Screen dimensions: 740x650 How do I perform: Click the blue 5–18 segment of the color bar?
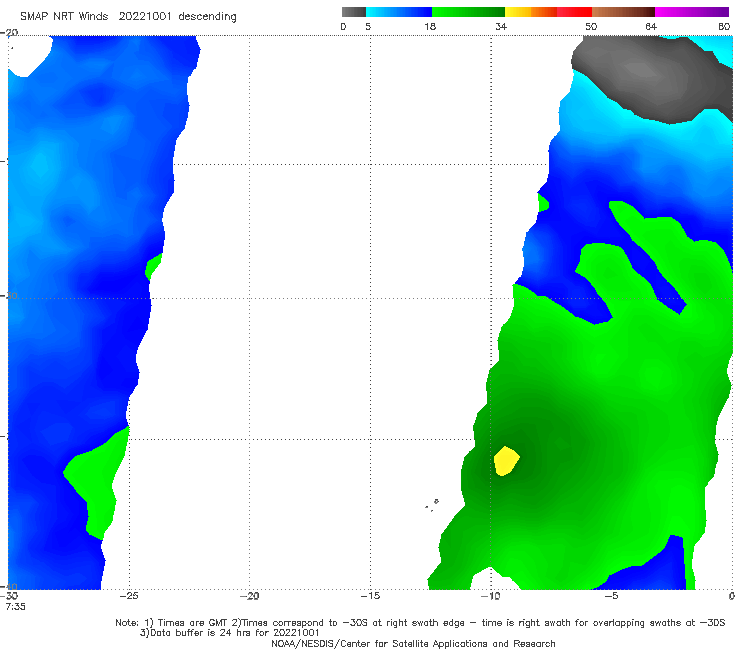pos(399,12)
